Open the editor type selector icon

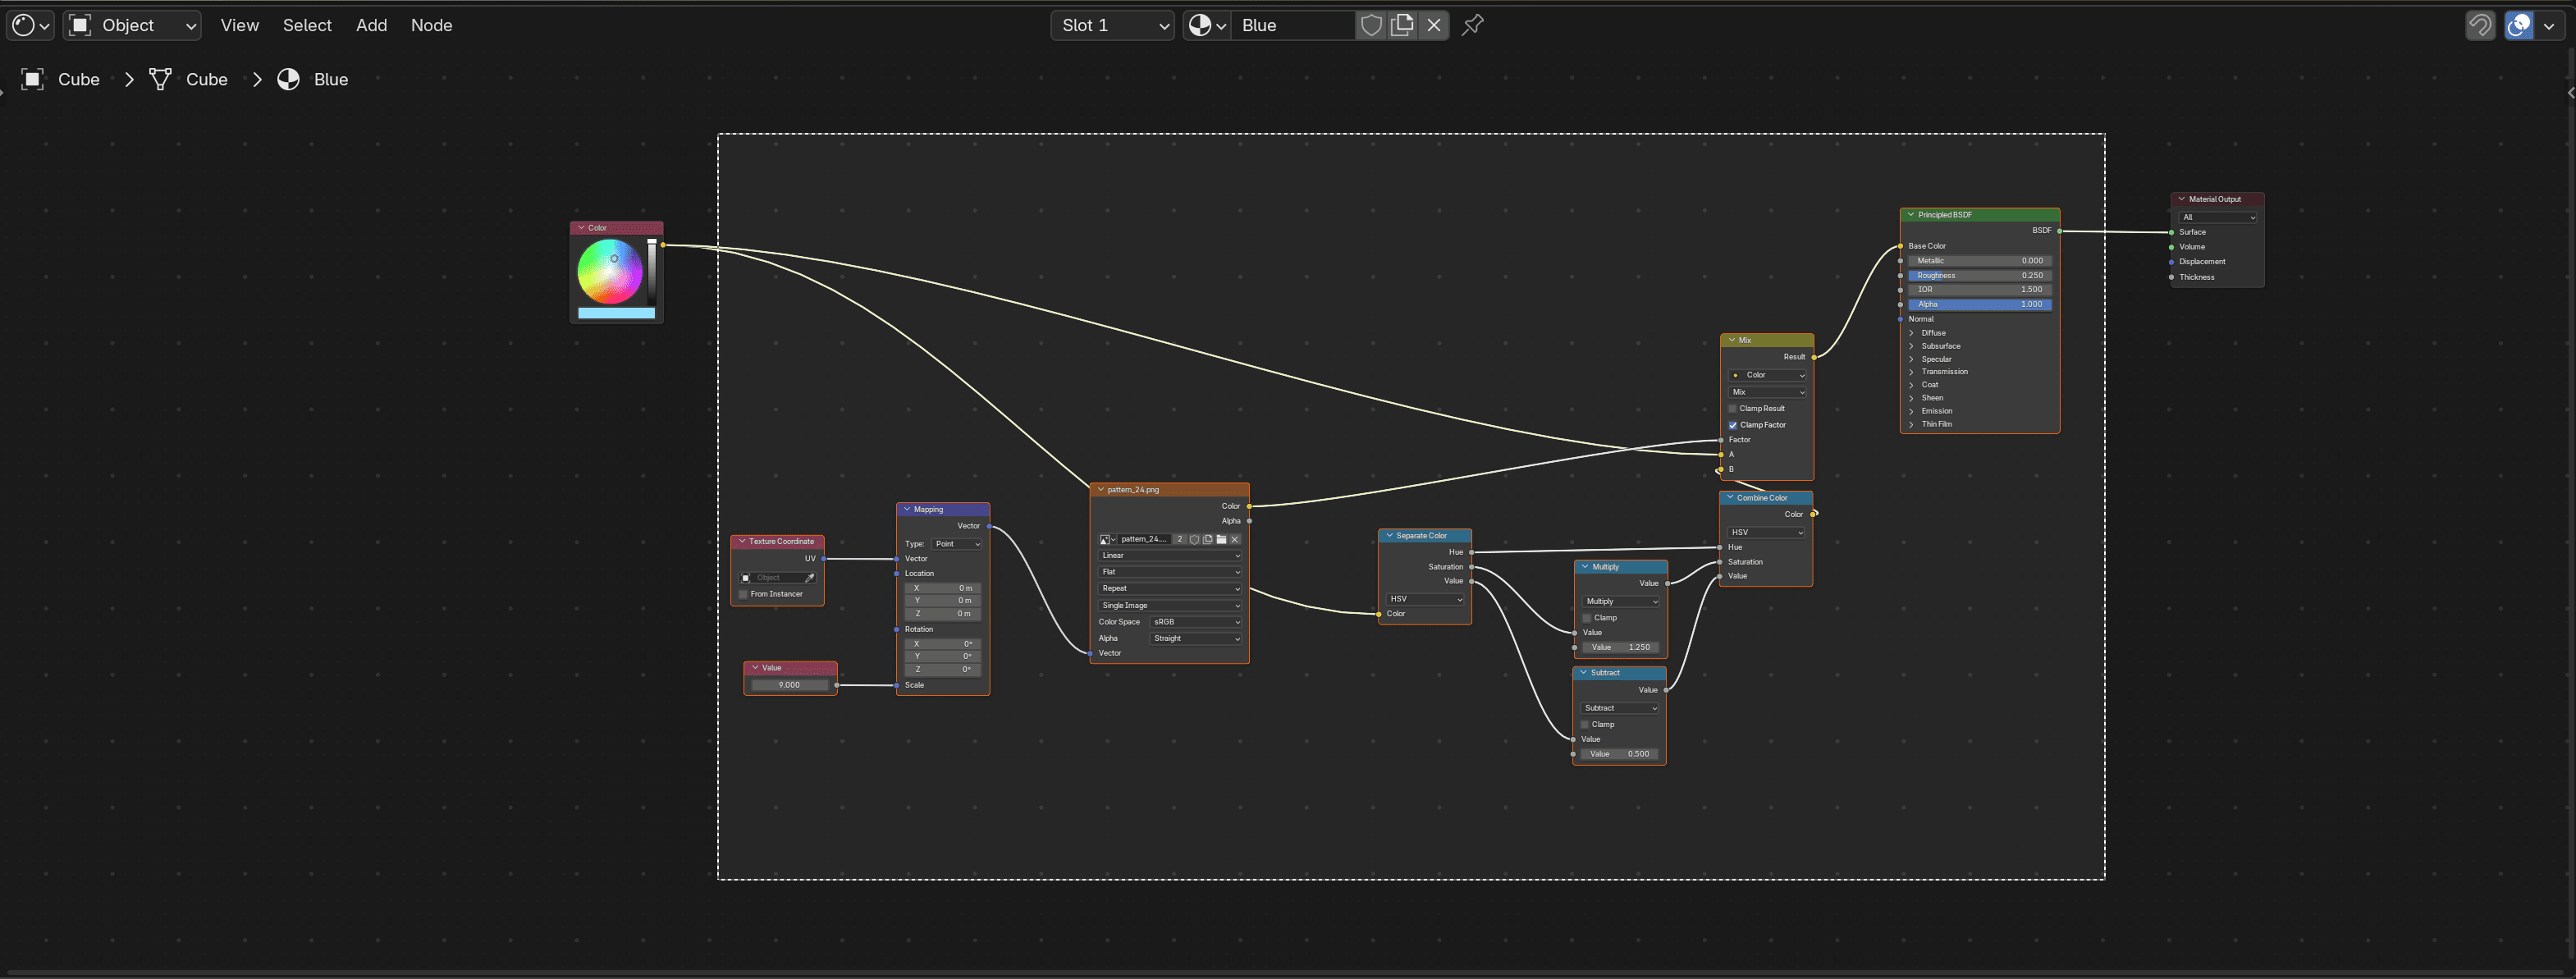(30, 25)
